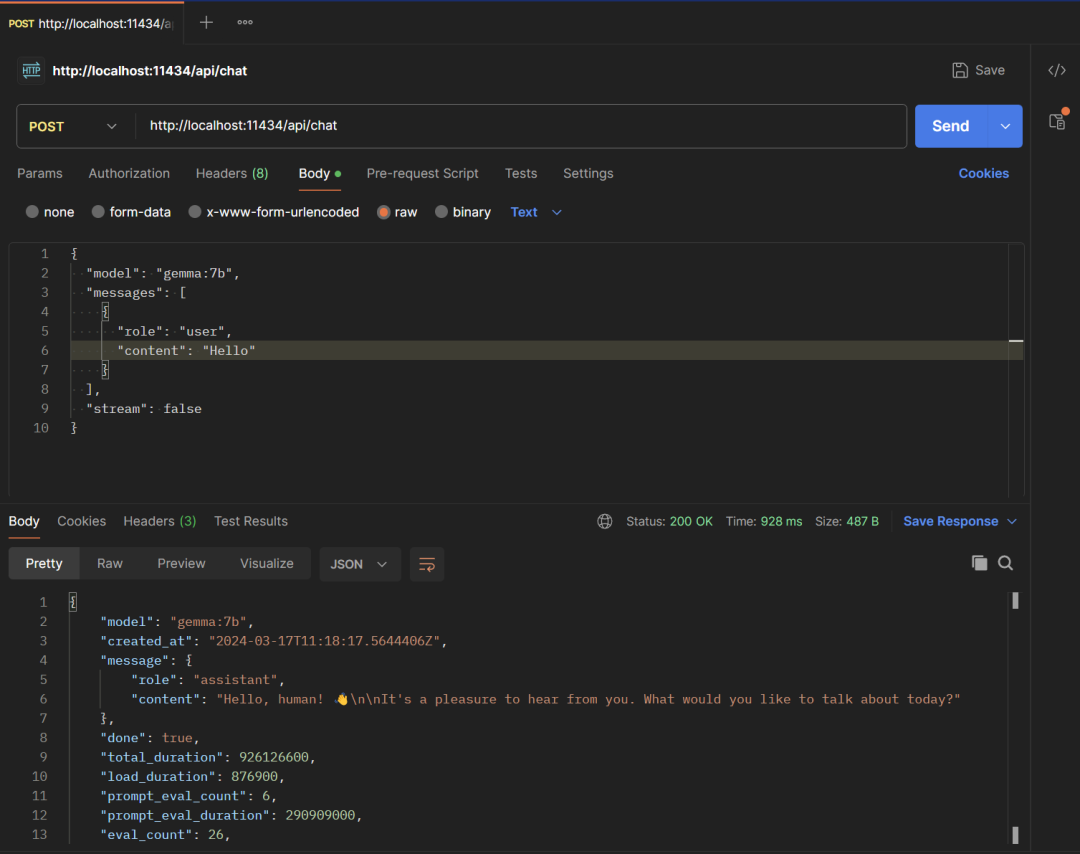Click the search response magnifier icon

point(1005,563)
